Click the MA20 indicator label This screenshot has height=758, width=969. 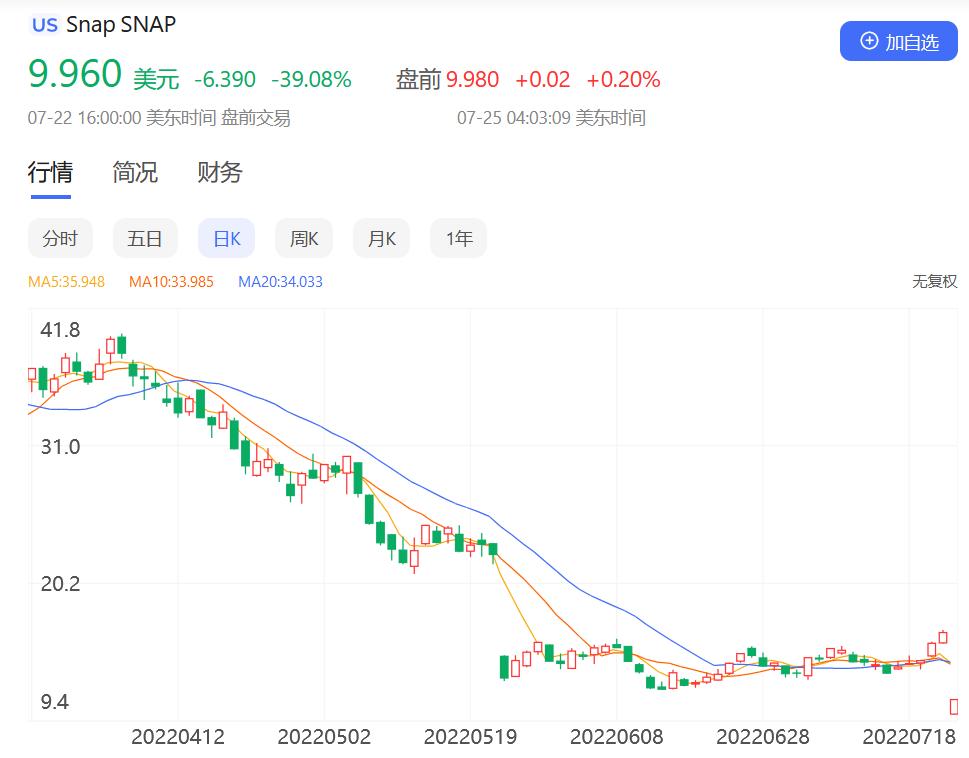point(281,282)
